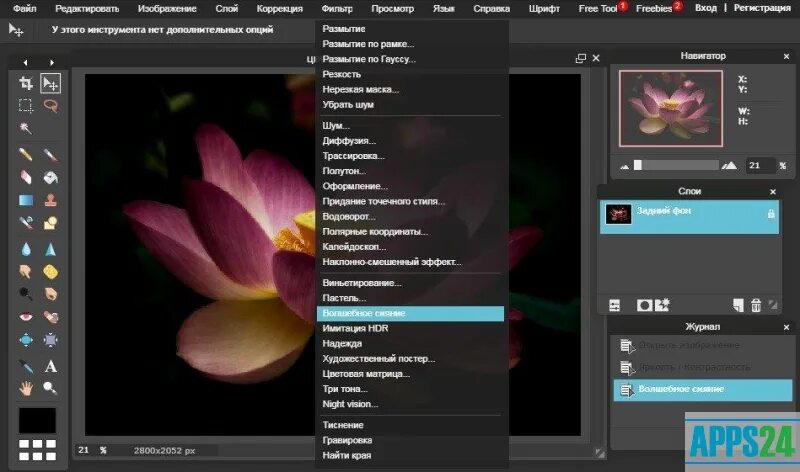
Task: Select the Pinch tool
Action: (x=51, y=339)
